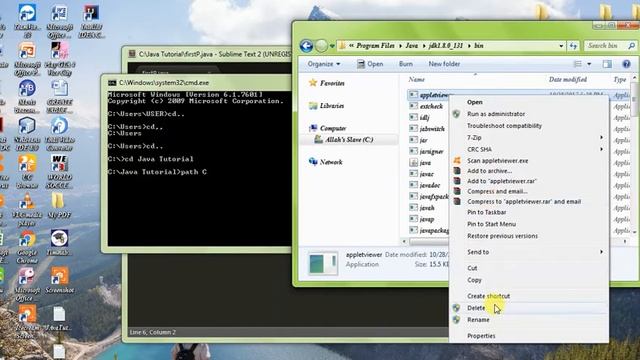Open the address bar history dropdown
Viewport: 640px width, 360px height.
[x=561, y=46]
